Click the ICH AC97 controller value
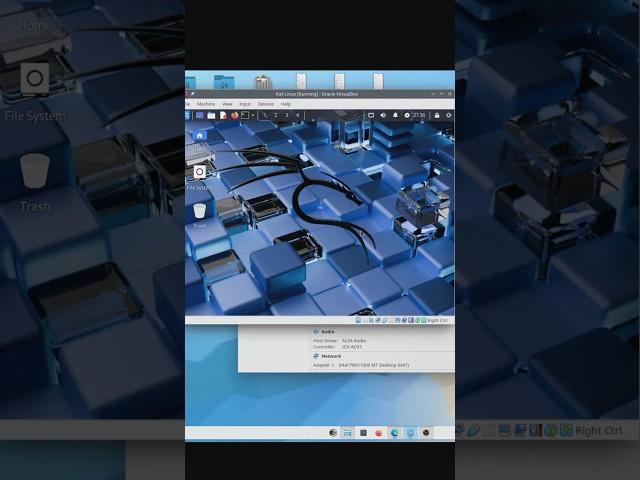 [352, 347]
